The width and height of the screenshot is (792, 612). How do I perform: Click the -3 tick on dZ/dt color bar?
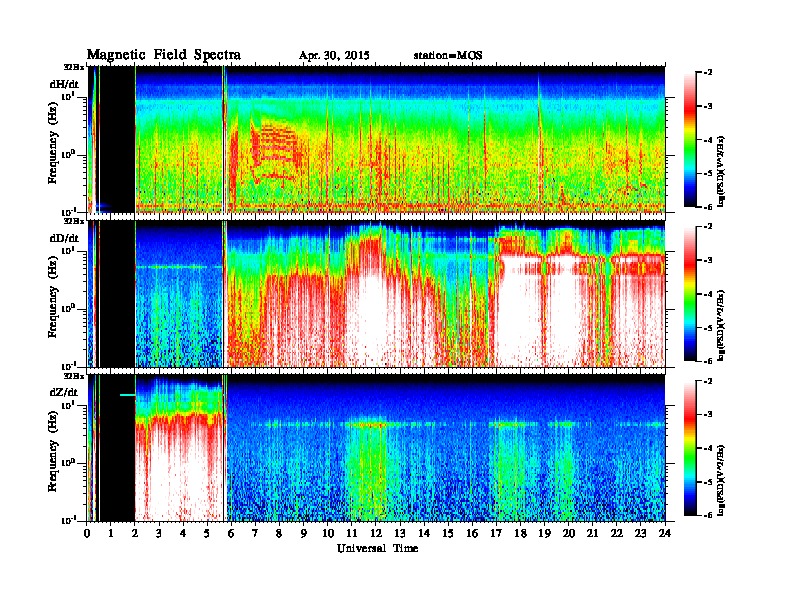tap(708, 415)
